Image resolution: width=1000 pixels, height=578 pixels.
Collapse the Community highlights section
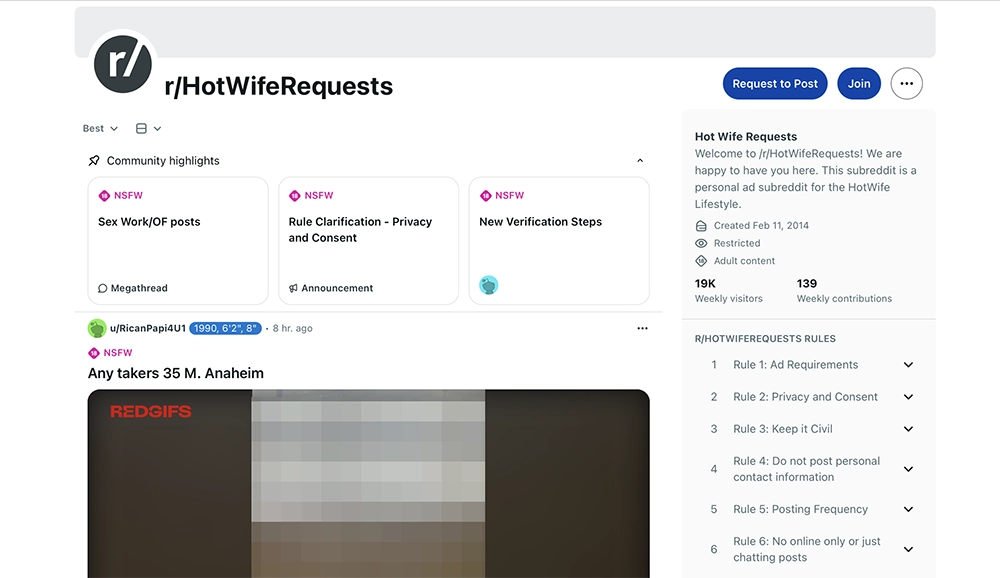[x=640, y=161]
